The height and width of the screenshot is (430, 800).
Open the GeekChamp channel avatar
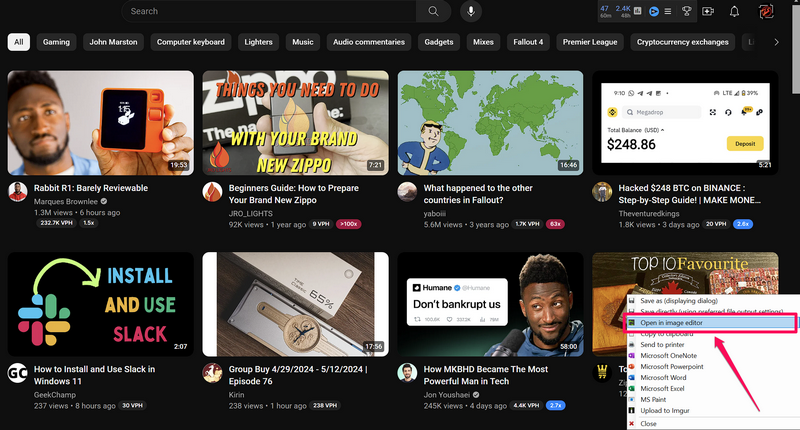pyautogui.click(x=17, y=373)
